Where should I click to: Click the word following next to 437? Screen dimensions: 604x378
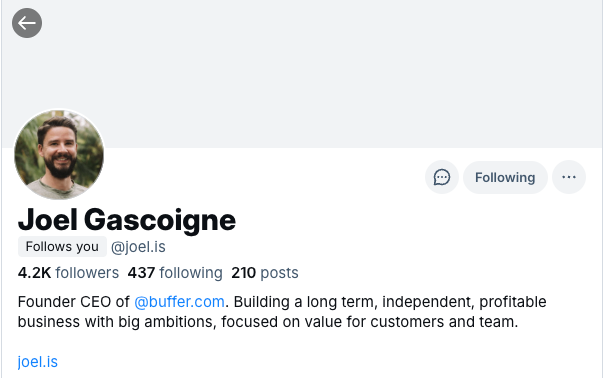[x=191, y=273]
